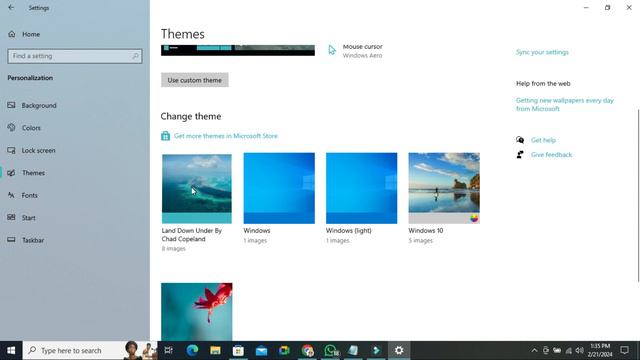Select the red flower theme thumbnail
Screen dimensions: 640x360
tap(197, 311)
